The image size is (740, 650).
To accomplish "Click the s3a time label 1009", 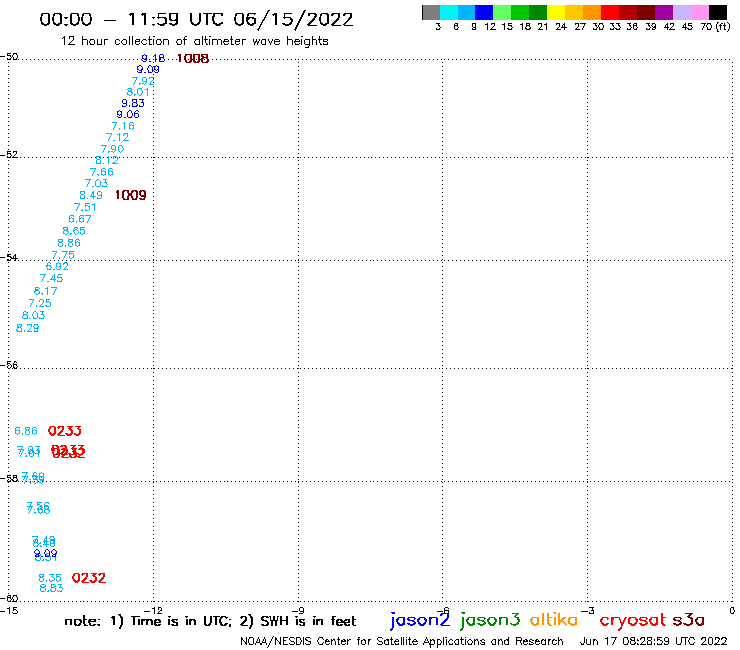I will pyautogui.click(x=131, y=195).
